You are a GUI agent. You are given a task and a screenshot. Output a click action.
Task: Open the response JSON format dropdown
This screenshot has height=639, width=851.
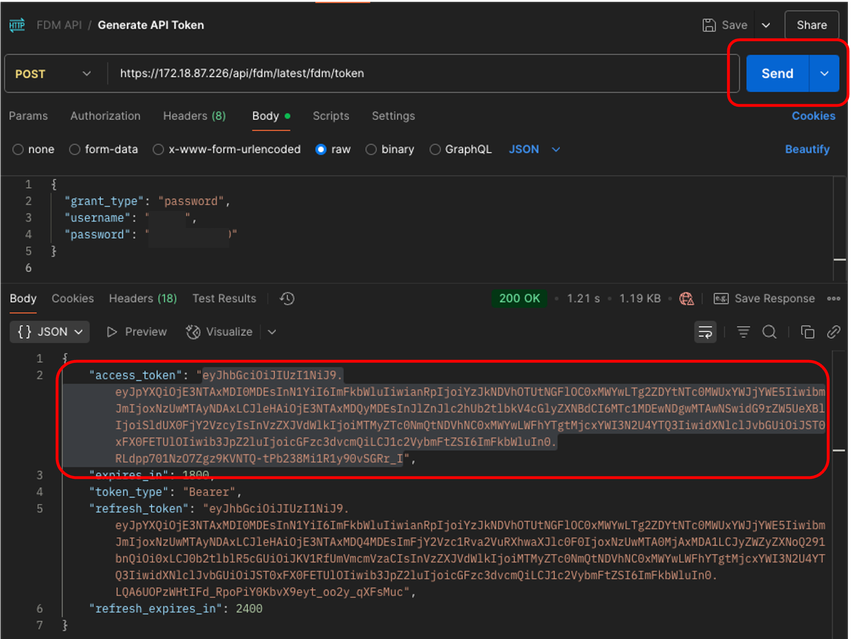point(50,332)
